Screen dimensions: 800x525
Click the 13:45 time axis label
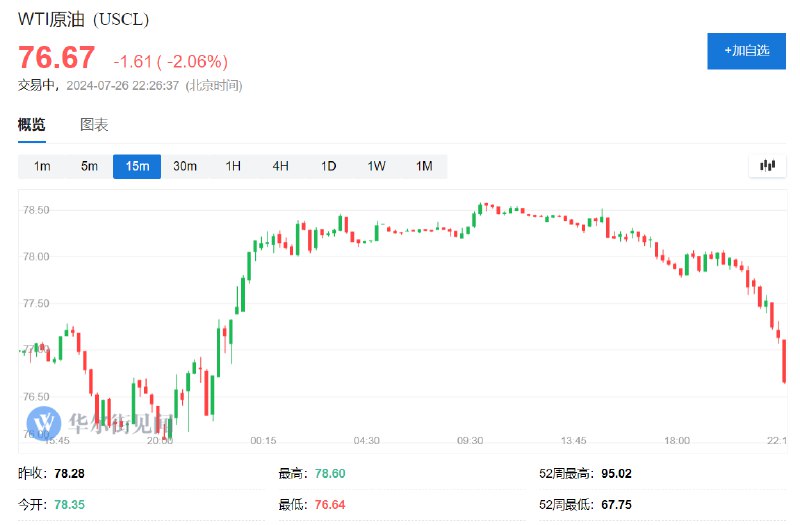click(x=573, y=440)
